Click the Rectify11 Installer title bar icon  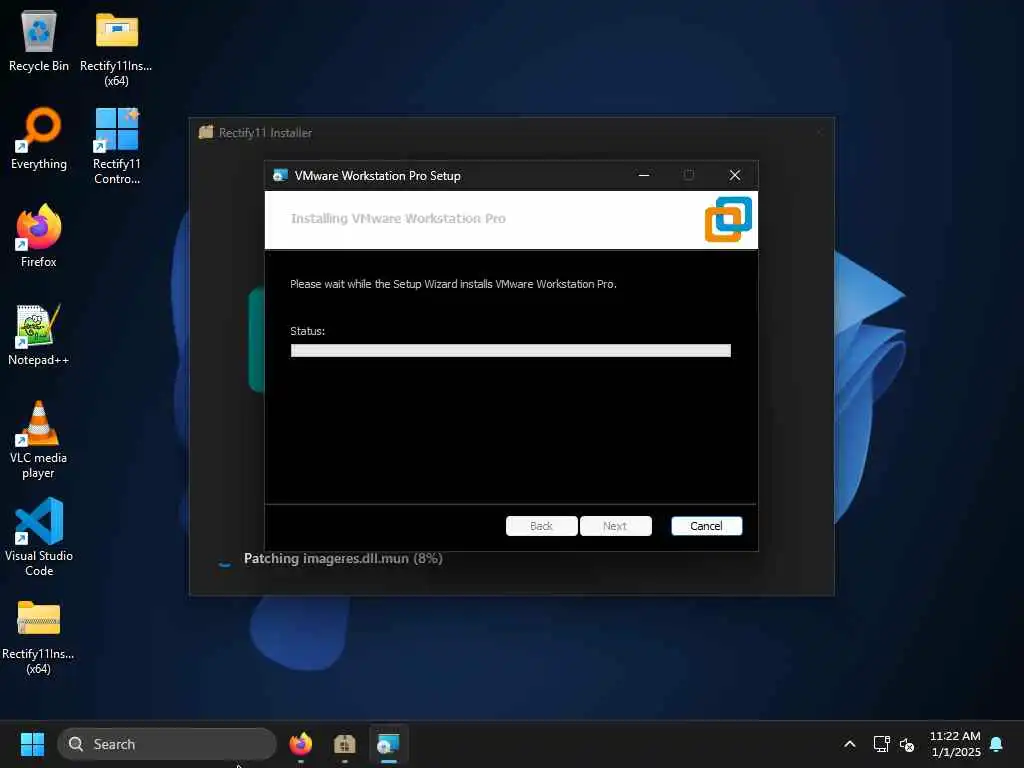coord(206,132)
